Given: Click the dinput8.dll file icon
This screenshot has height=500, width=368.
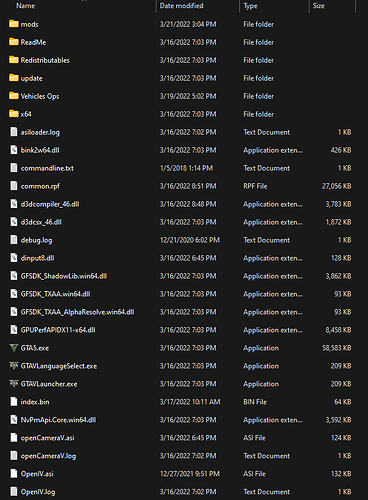Looking at the screenshot, I should click(x=14, y=258).
